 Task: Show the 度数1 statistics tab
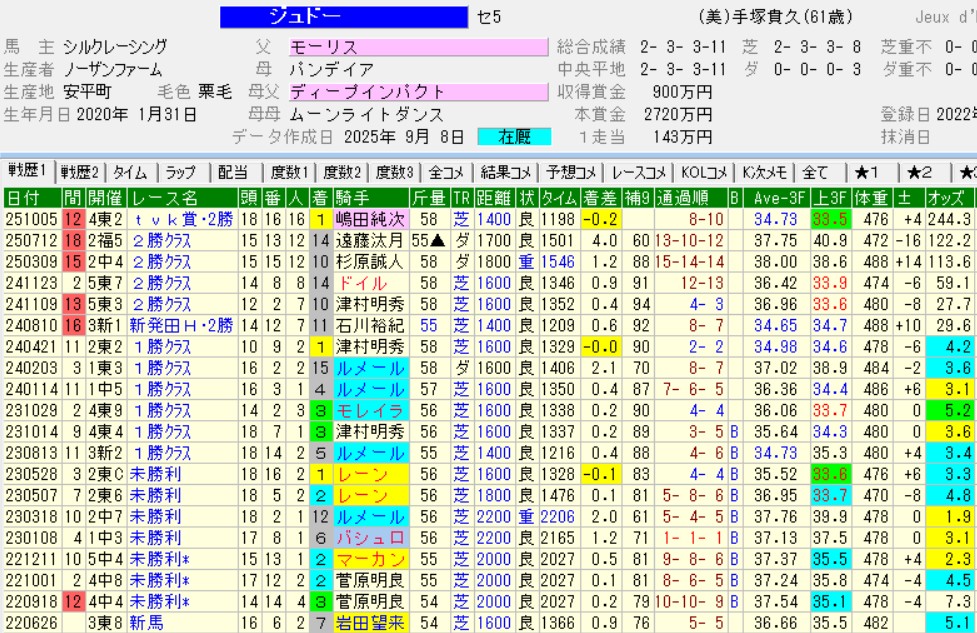(x=287, y=171)
